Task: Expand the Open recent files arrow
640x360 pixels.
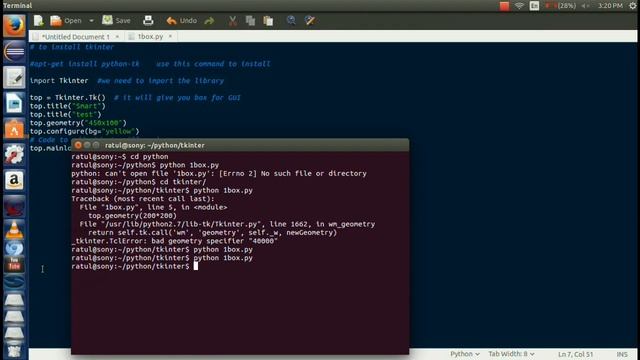Action: pos(91,20)
